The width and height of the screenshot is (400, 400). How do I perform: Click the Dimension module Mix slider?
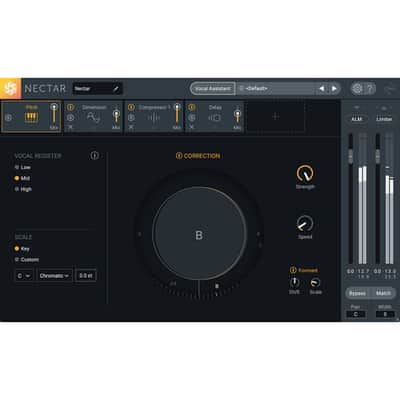click(116, 114)
